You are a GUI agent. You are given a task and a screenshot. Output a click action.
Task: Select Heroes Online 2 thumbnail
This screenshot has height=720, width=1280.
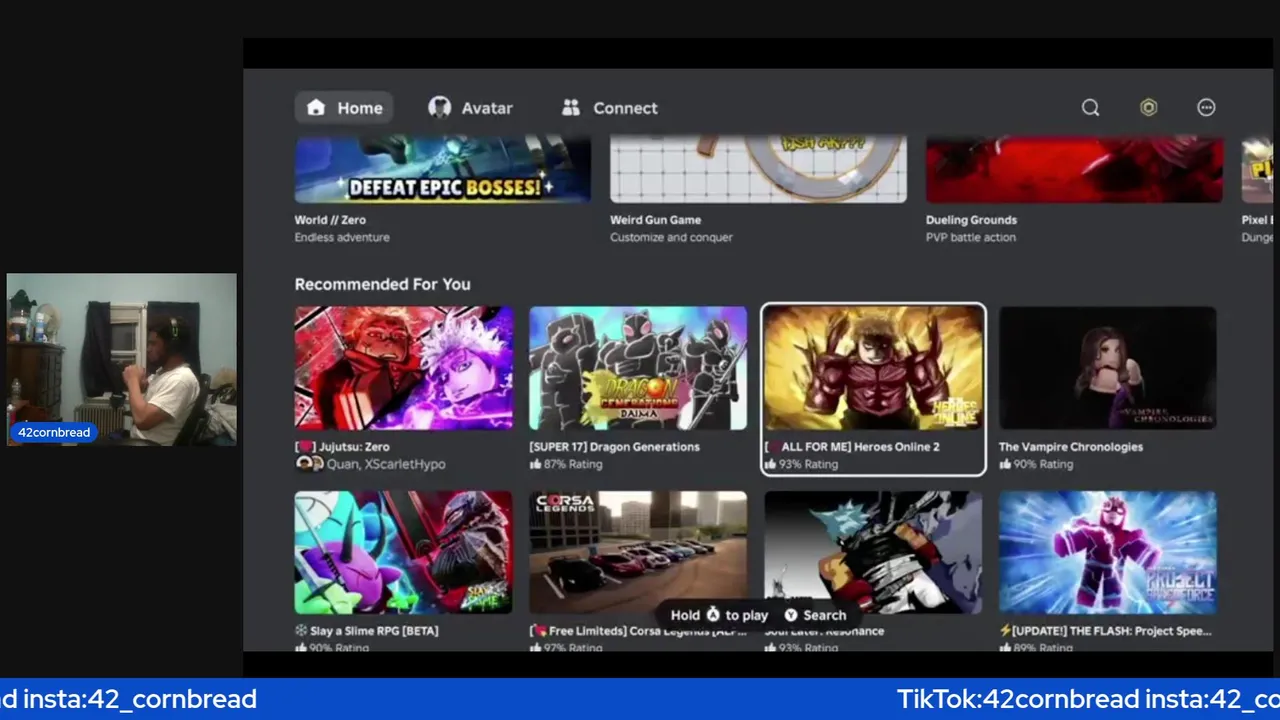[x=873, y=368]
